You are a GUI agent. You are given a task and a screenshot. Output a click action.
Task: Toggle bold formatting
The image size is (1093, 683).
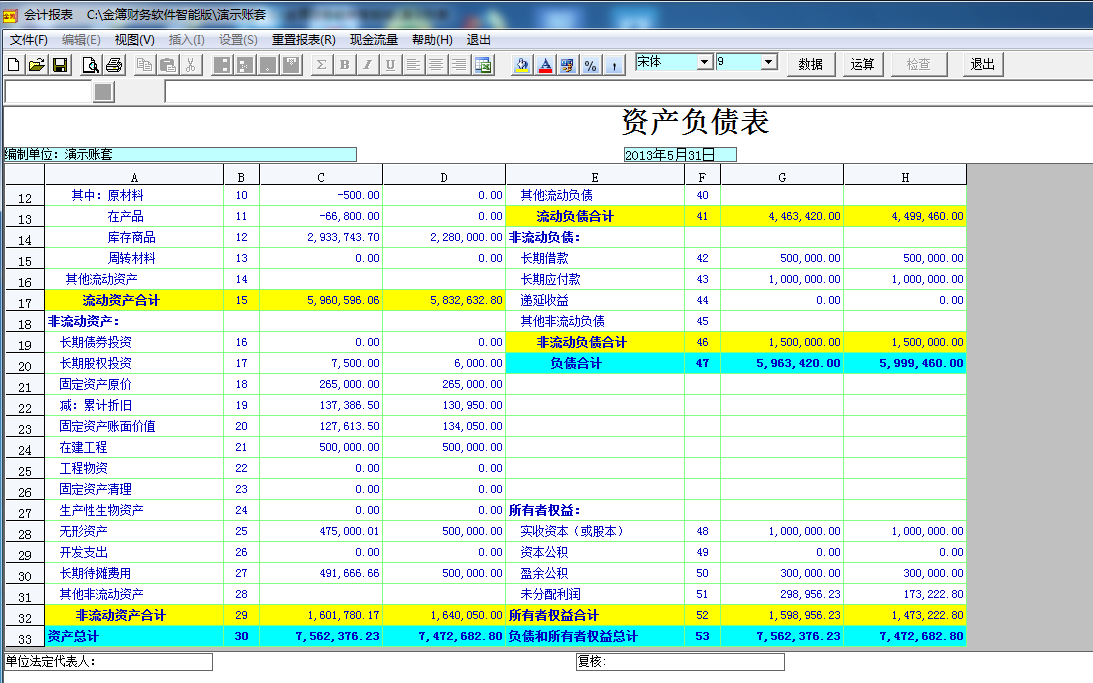tap(345, 65)
